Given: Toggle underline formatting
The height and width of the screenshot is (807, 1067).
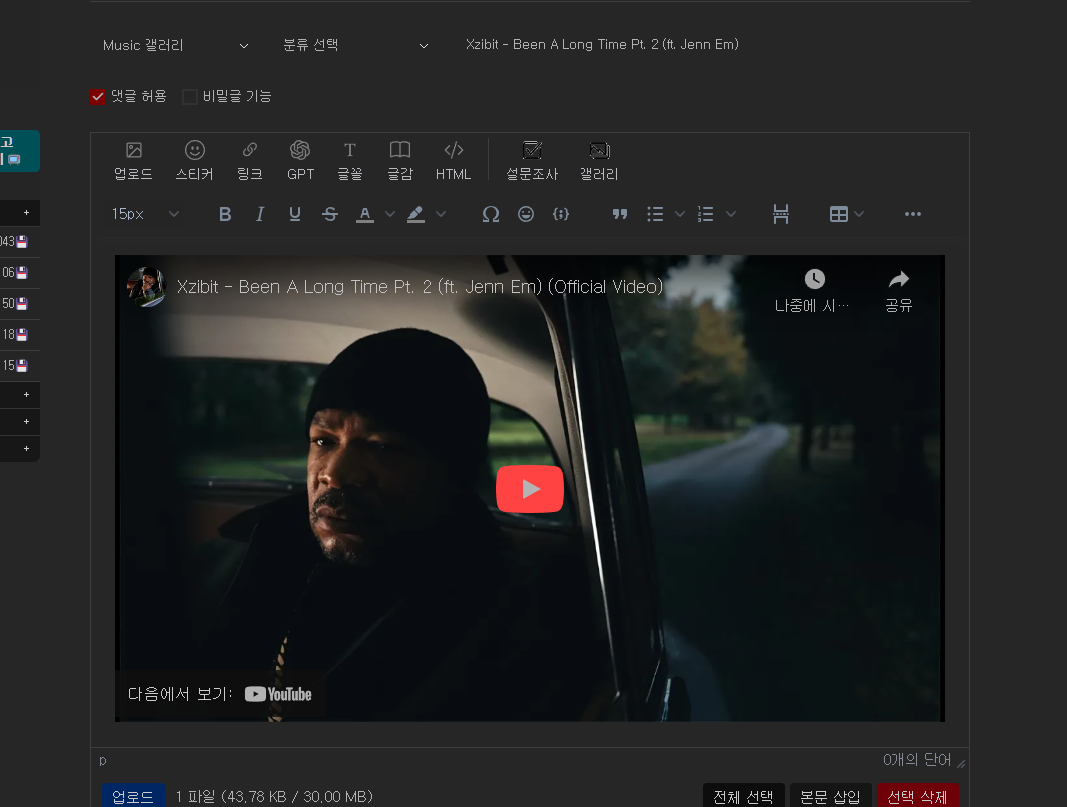Looking at the screenshot, I should click(x=295, y=214).
